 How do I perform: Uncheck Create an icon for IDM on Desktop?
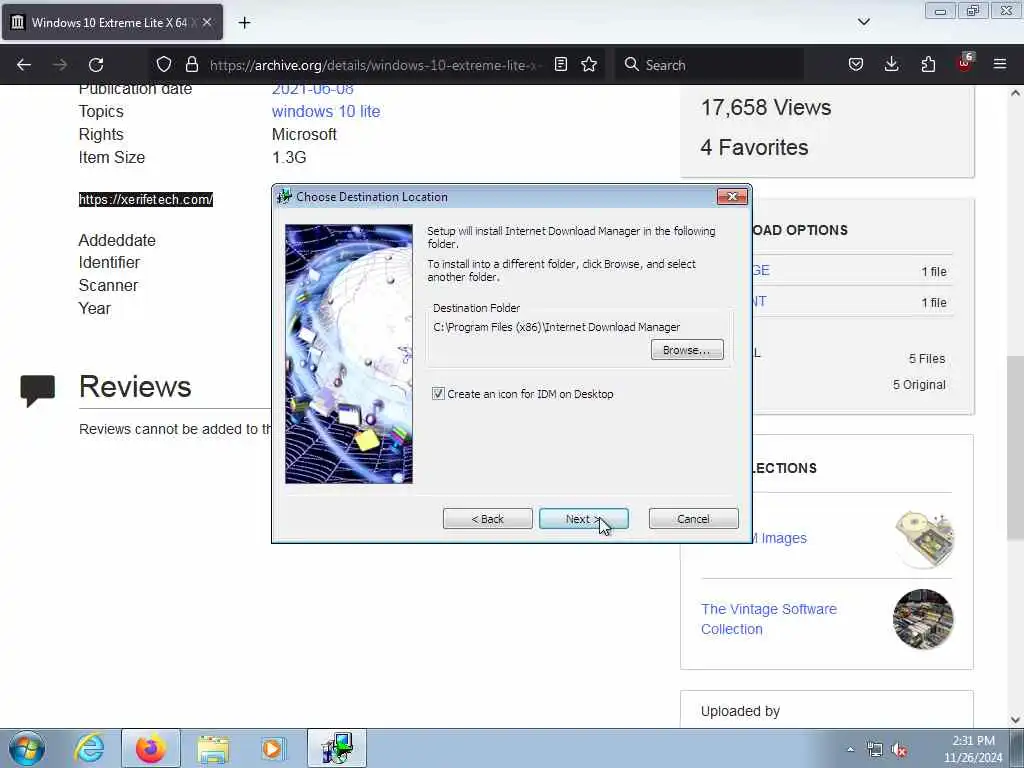click(438, 394)
